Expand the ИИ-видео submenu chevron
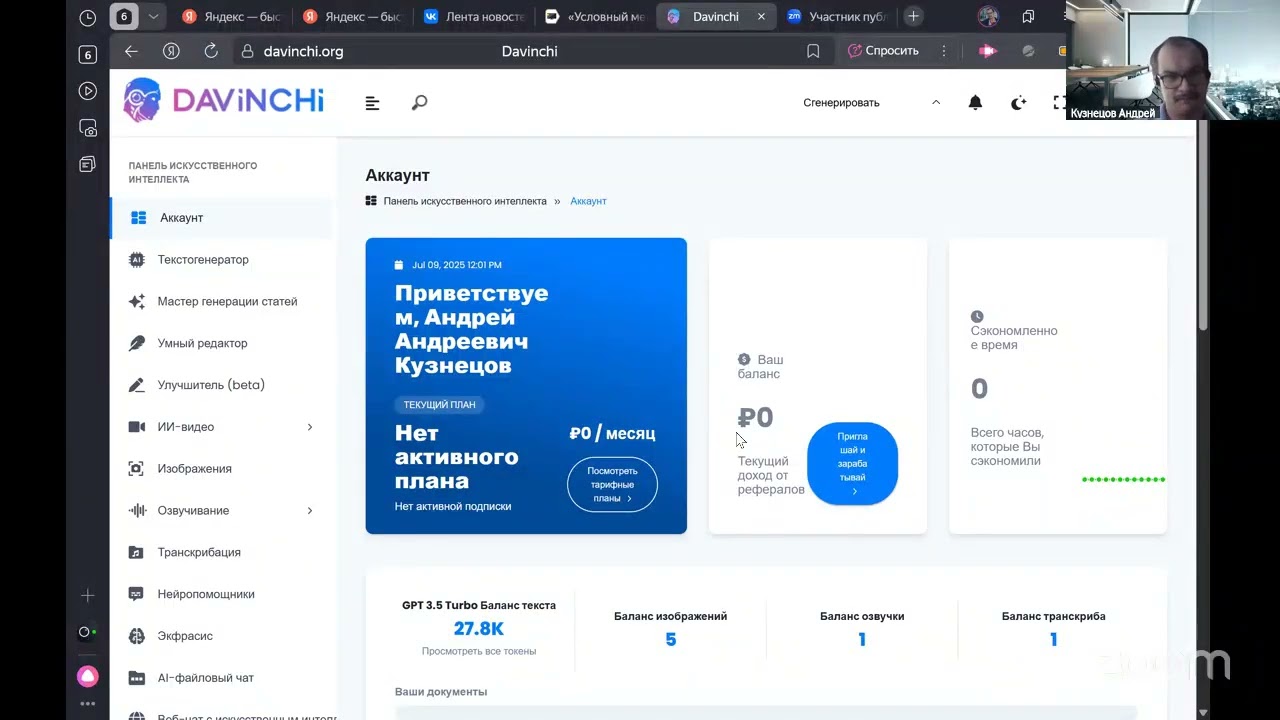 pyautogui.click(x=309, y=427)
